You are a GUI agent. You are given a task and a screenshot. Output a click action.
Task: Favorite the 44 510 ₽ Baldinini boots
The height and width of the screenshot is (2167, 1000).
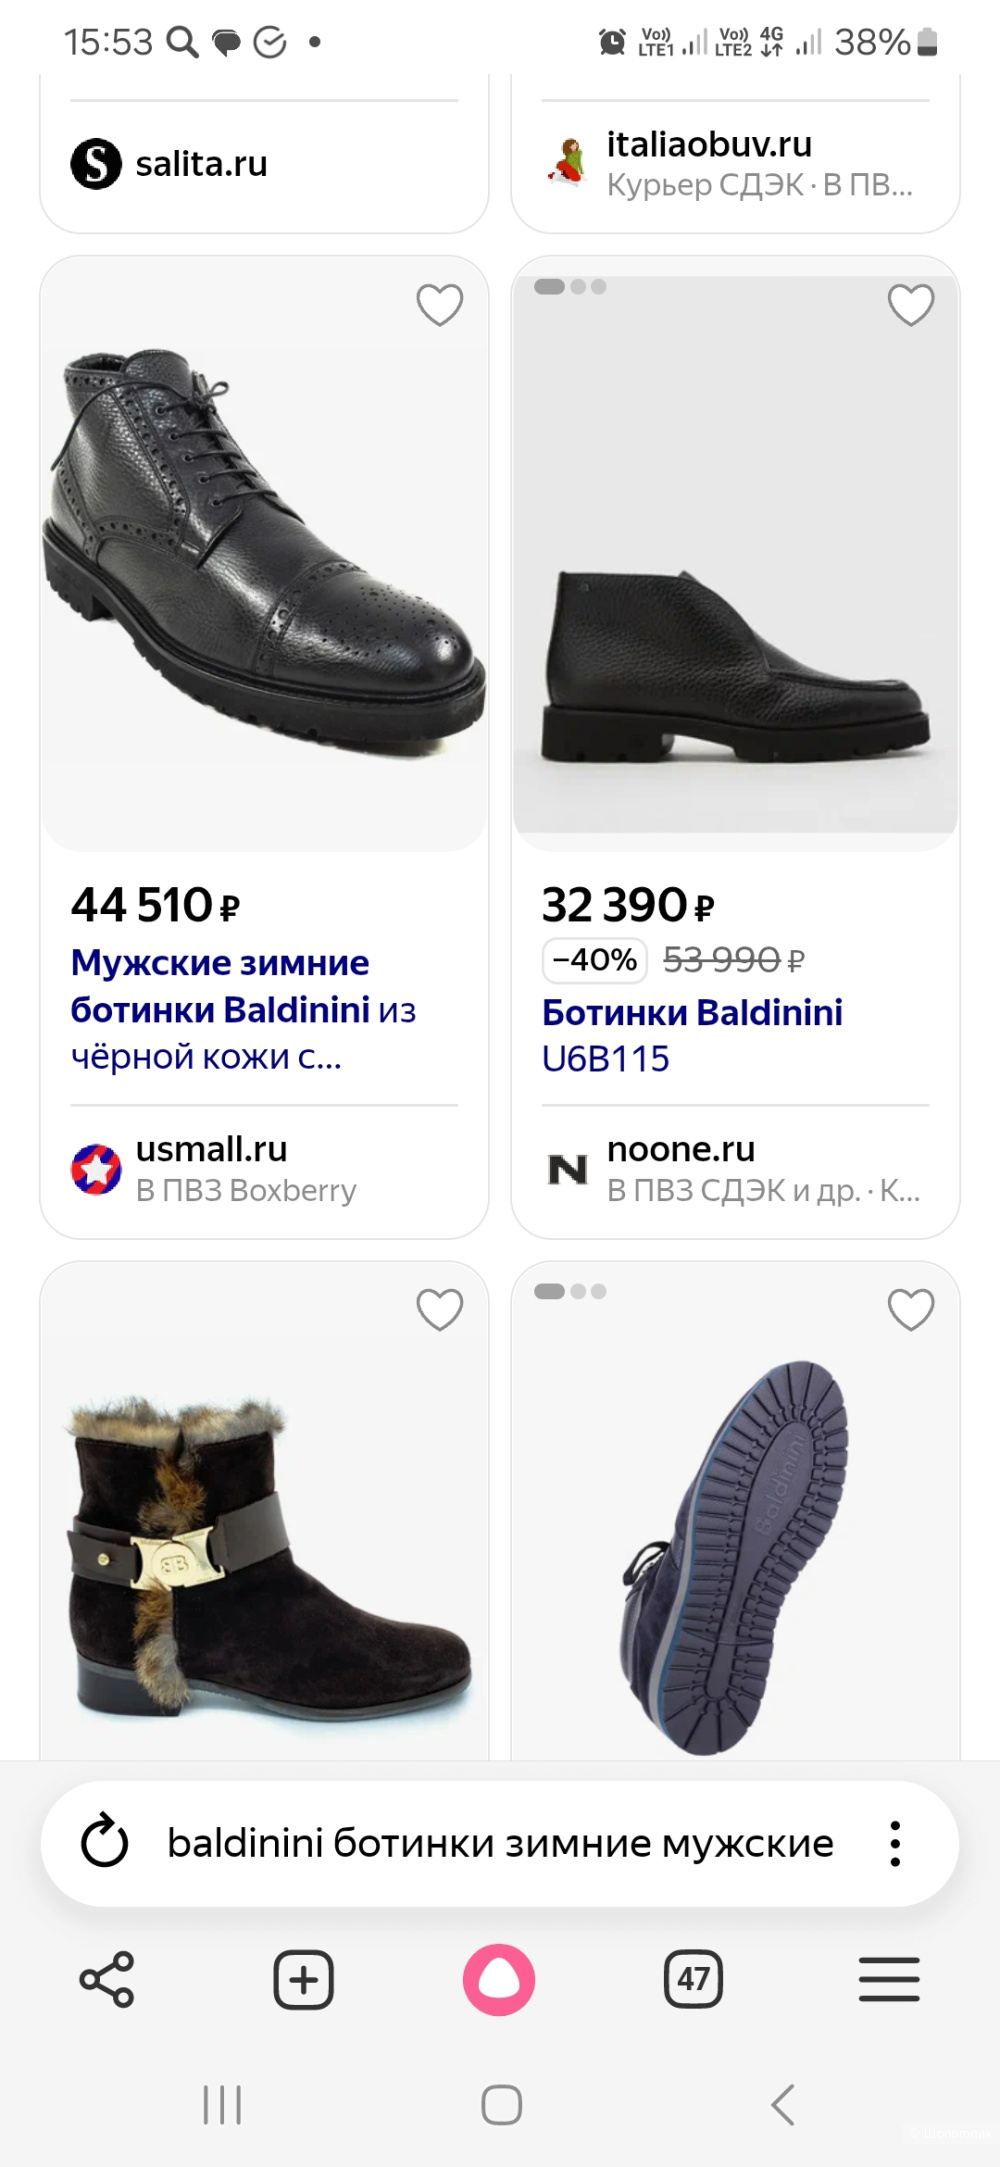click(x=439, y=305)
